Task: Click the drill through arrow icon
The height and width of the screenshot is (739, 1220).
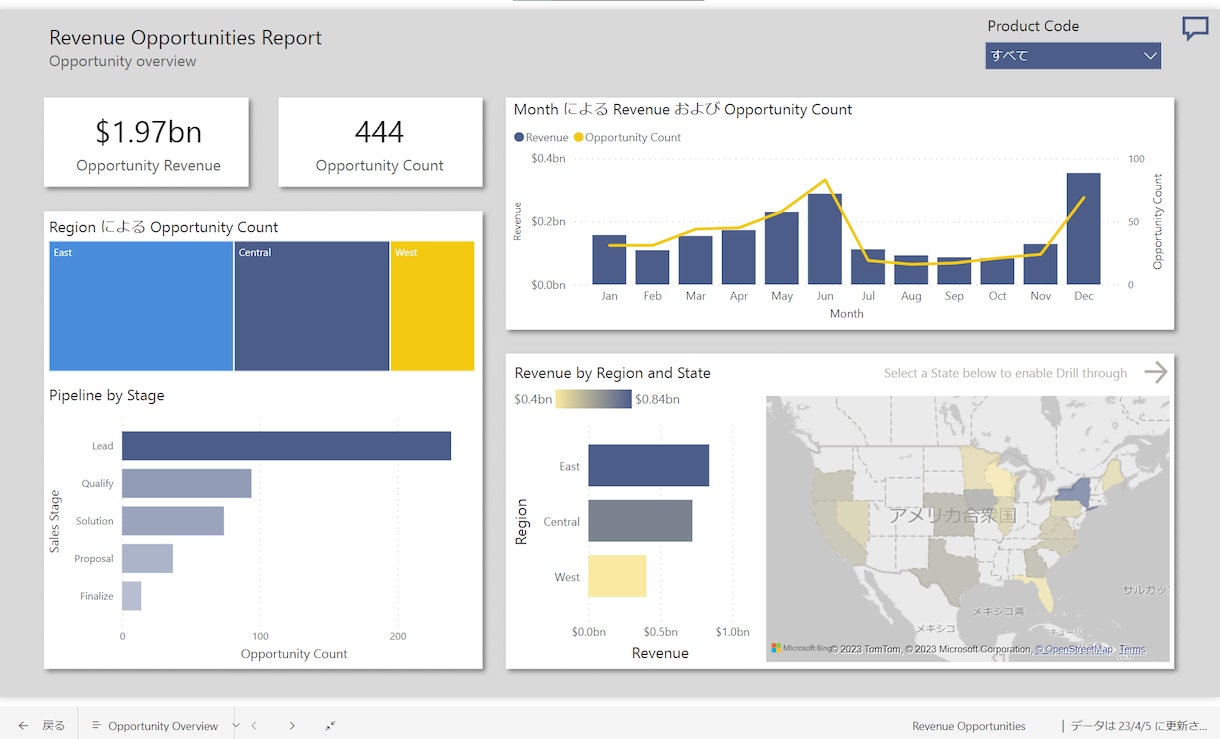Action: tap(1156, 373)
